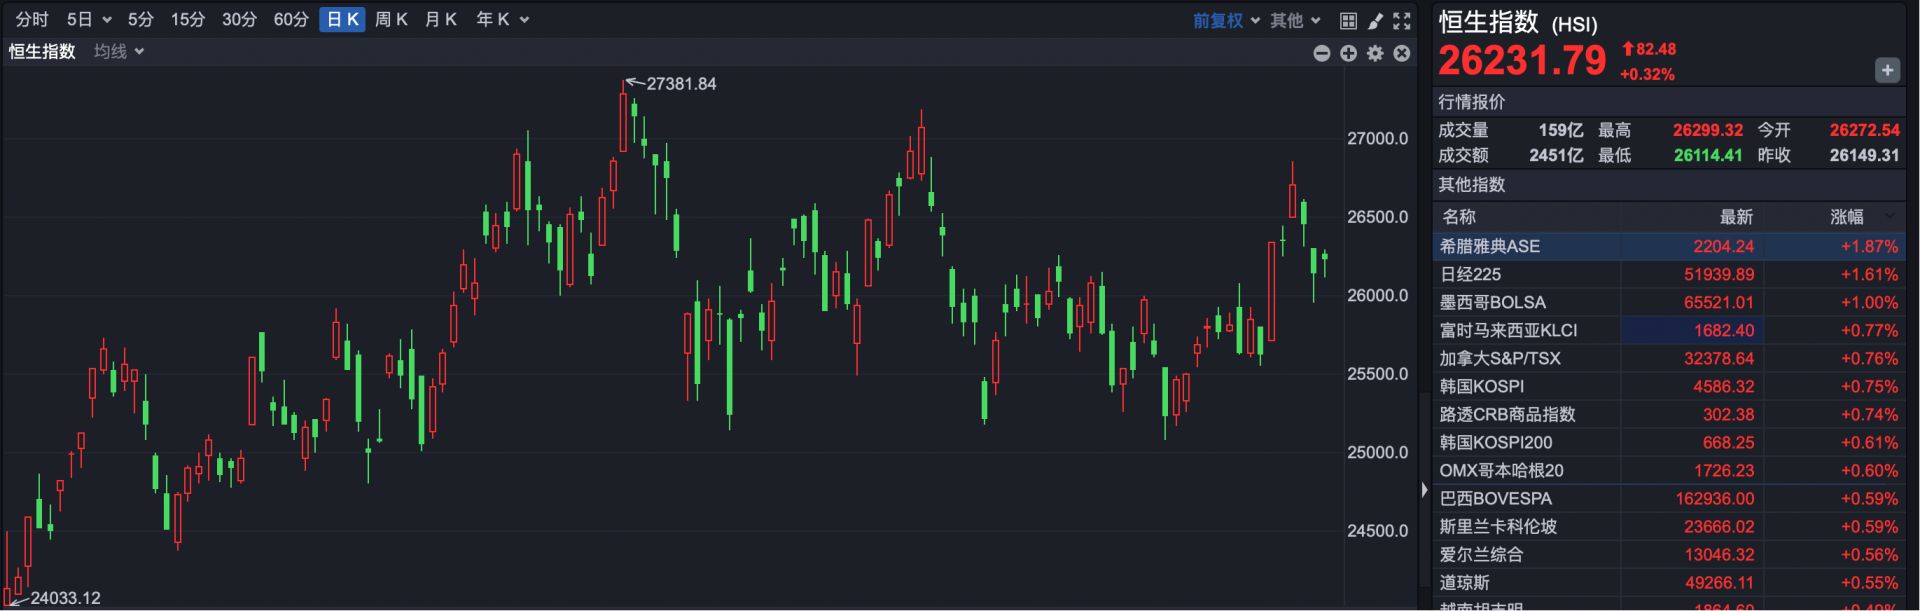
Task: Switch to the 周K weekly chart tab
Action: [391, 20]
